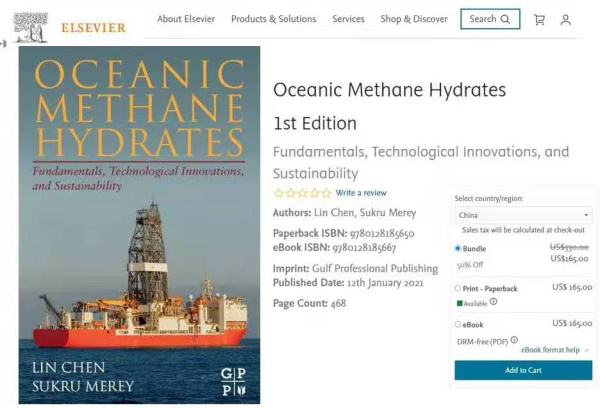Open the About Elsevier menu

(187, 19)
